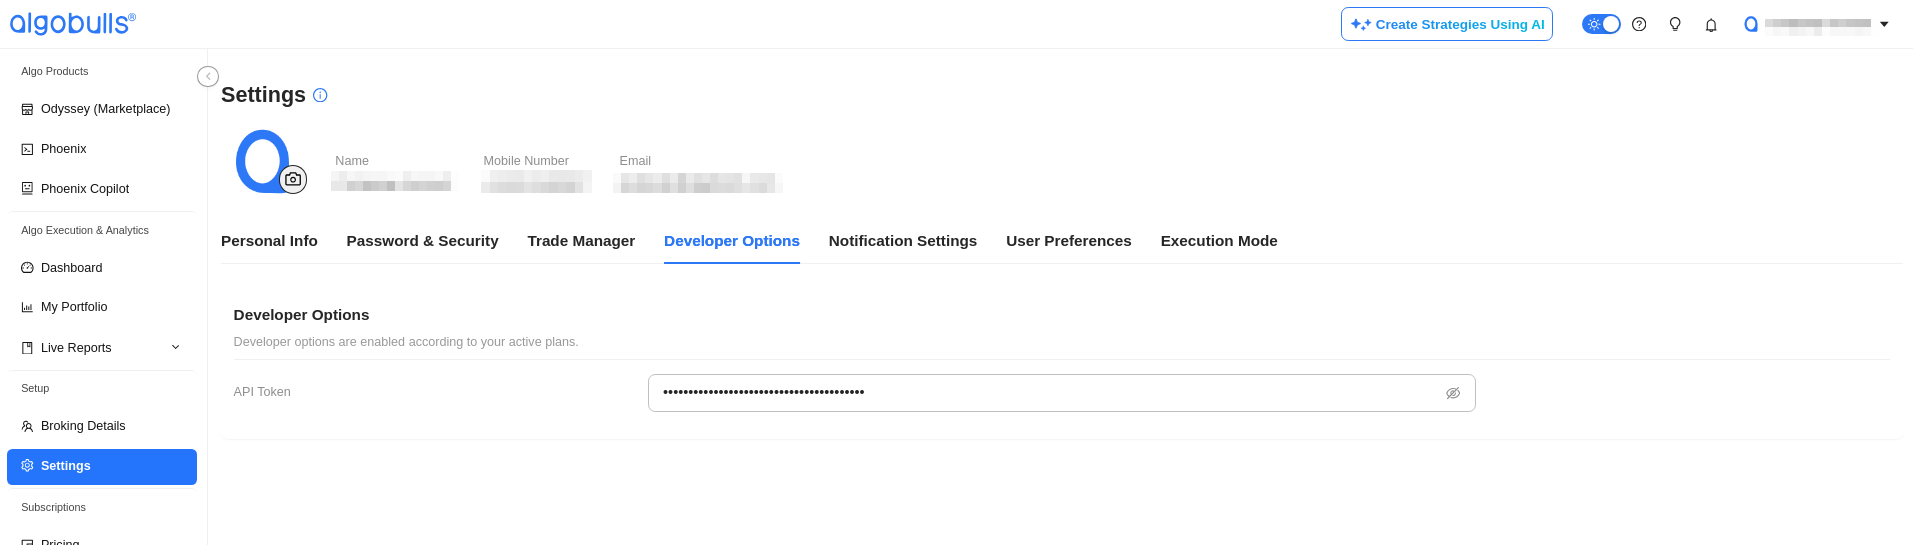
Task: Open the lightbulb suggestions icon
Action: point(1675,24)
